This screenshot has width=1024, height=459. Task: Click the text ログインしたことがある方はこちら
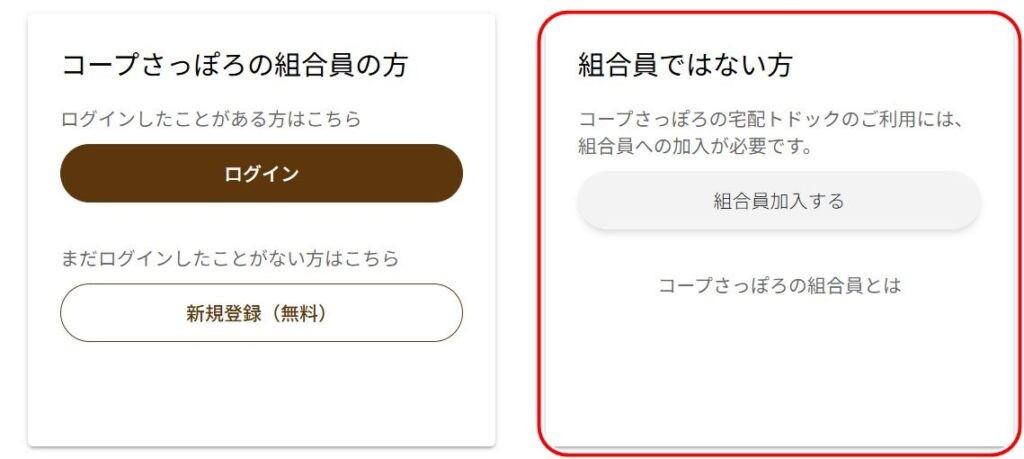(211, 119)
